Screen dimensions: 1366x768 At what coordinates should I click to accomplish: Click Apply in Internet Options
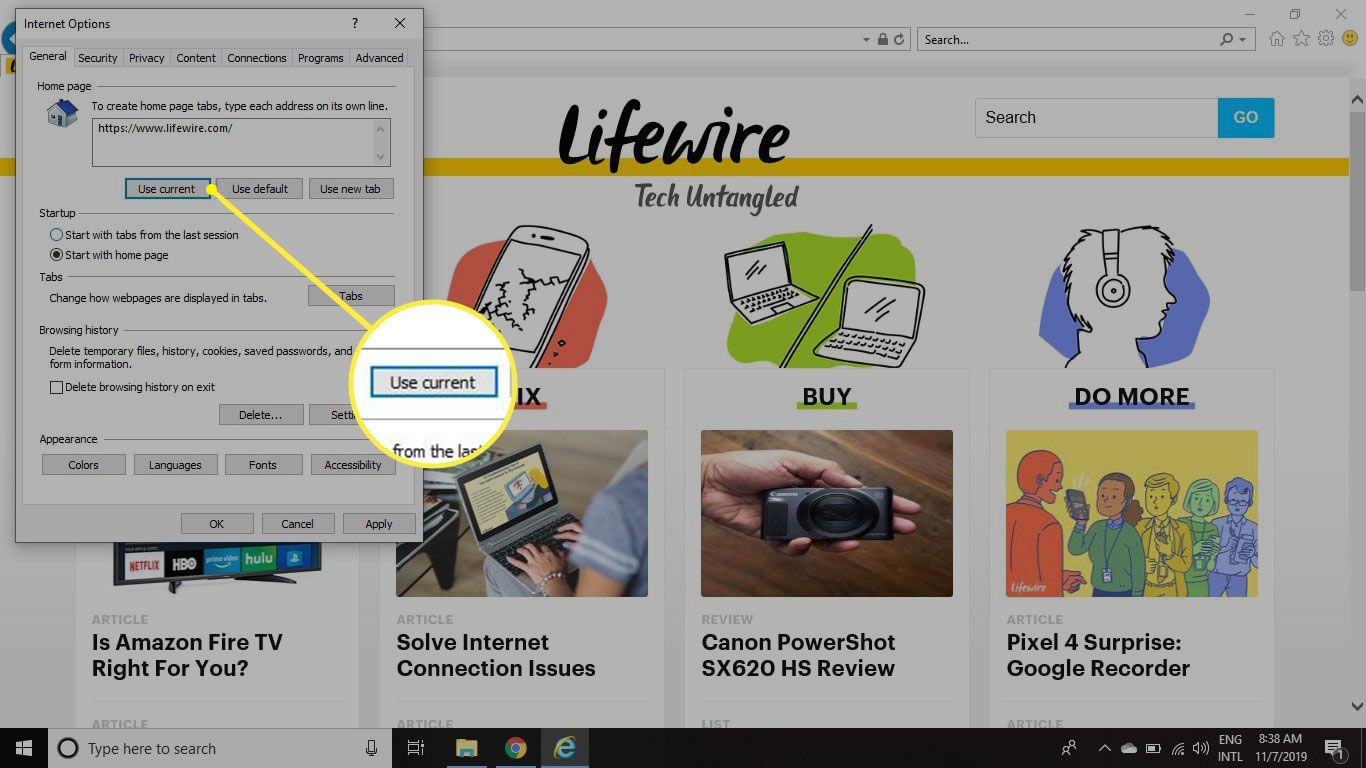[379, 524]
